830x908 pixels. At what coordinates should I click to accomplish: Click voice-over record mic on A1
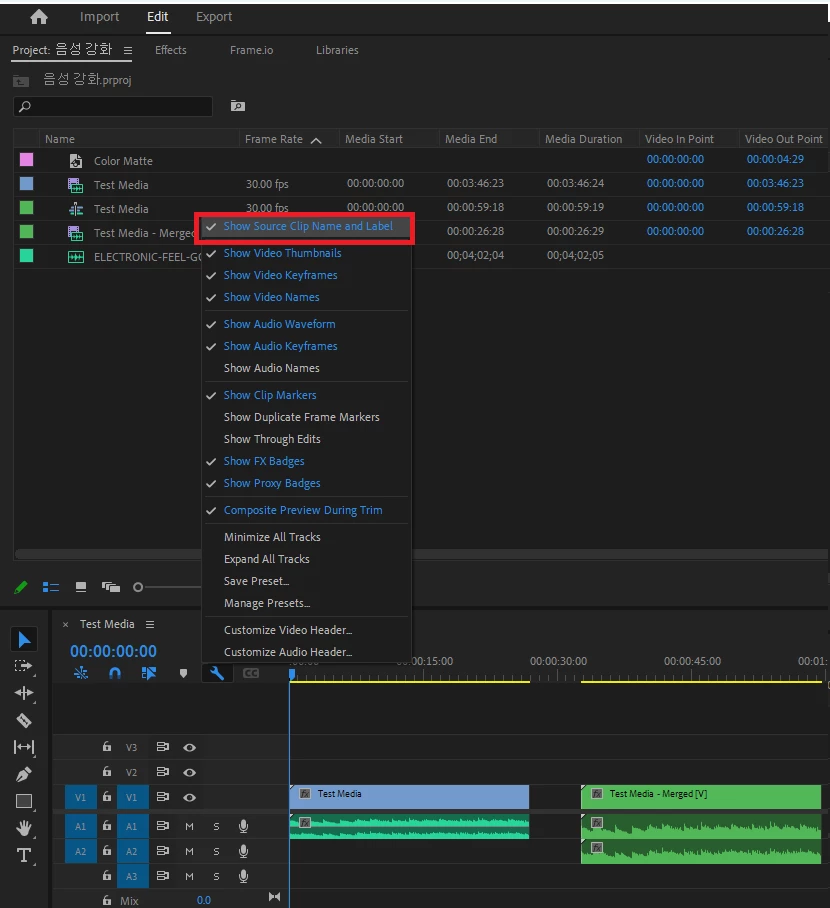[x=244, y=826]
